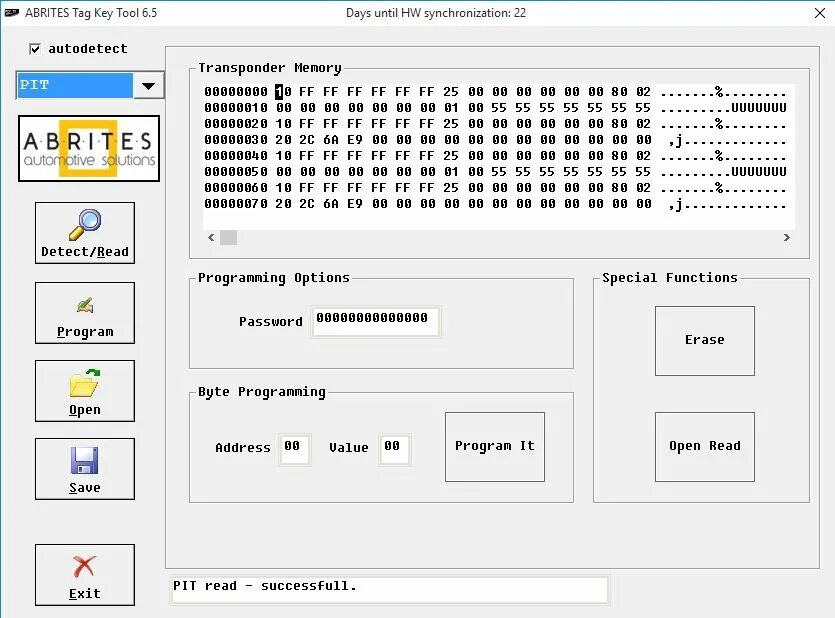The width and height of the screenshot is (835, 618).
Task: Click address label 00000010 in memory
Action: pos(236,108)
